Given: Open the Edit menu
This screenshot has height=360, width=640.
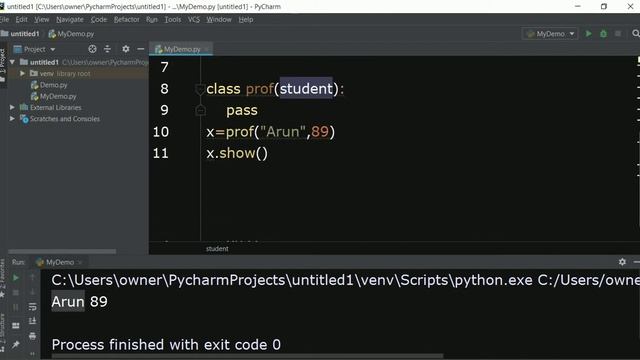Looking at the screenshot, I should 21,20.
